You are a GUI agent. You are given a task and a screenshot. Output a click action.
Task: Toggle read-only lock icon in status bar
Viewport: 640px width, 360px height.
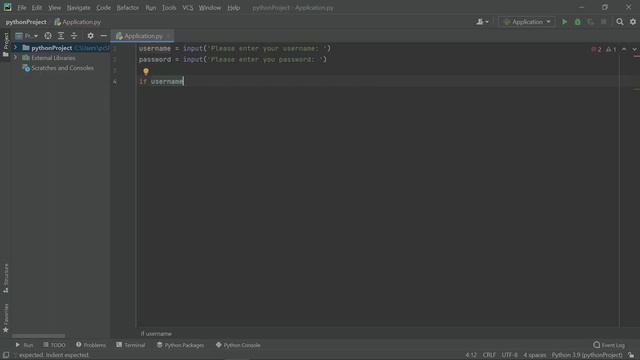[x=631, y=355]
